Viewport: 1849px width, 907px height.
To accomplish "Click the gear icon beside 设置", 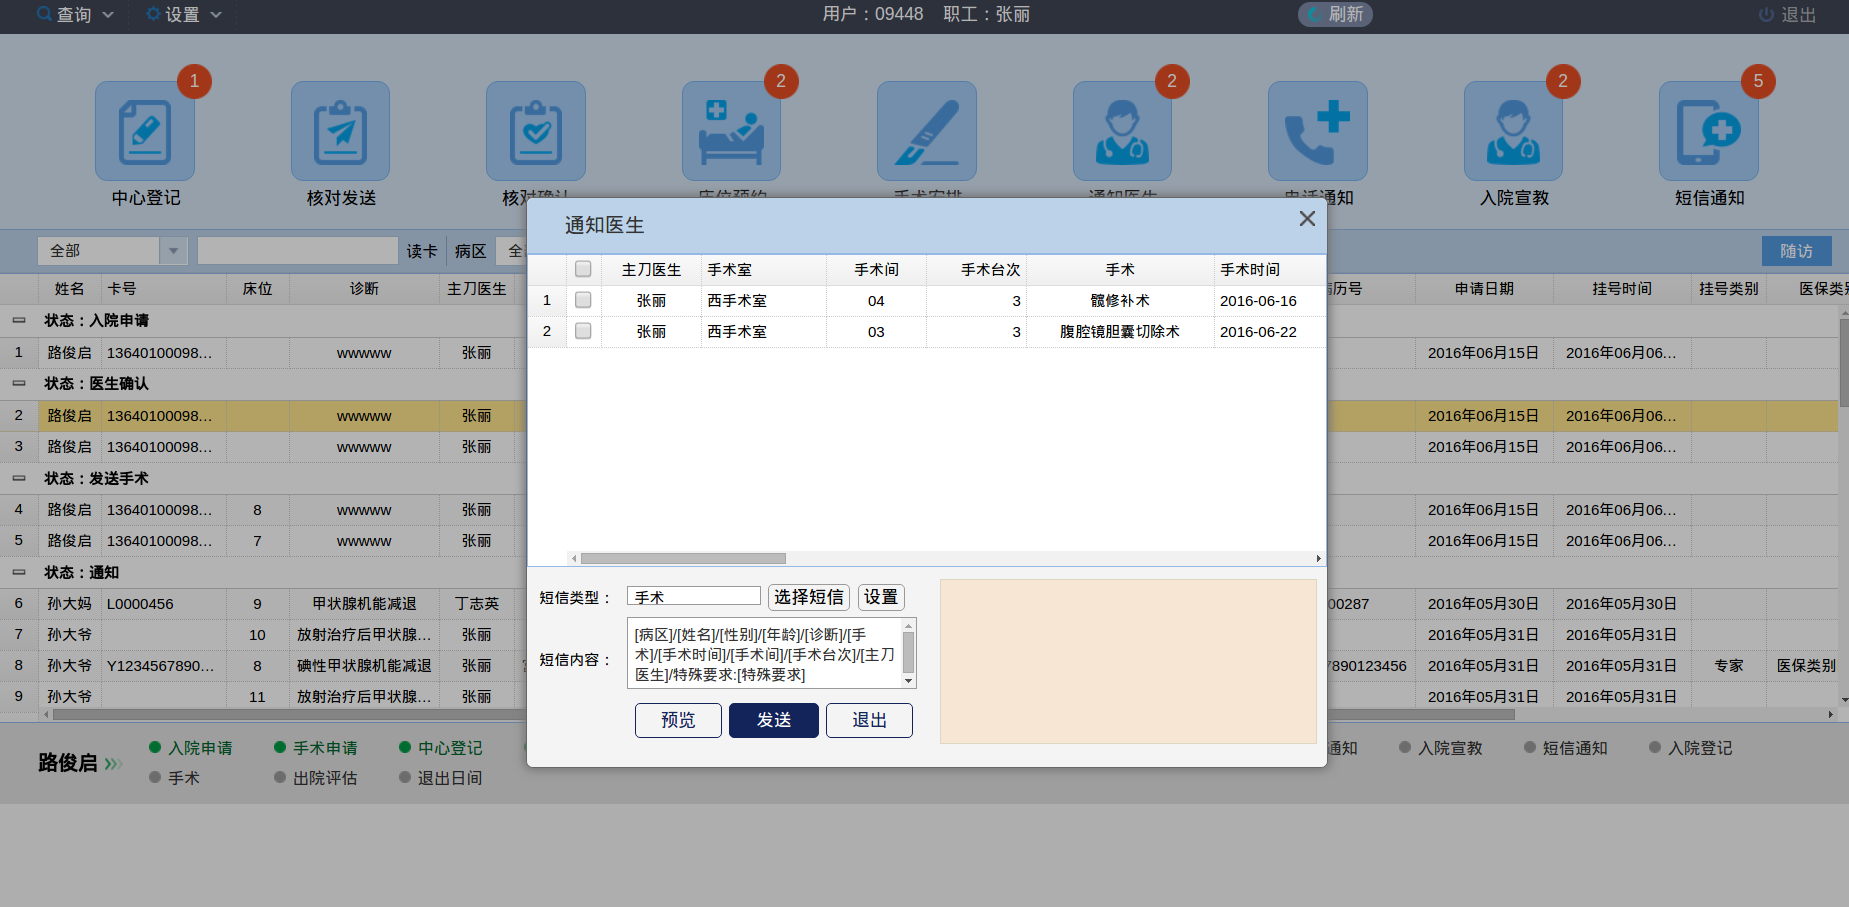I will click(x=153, y=14).
